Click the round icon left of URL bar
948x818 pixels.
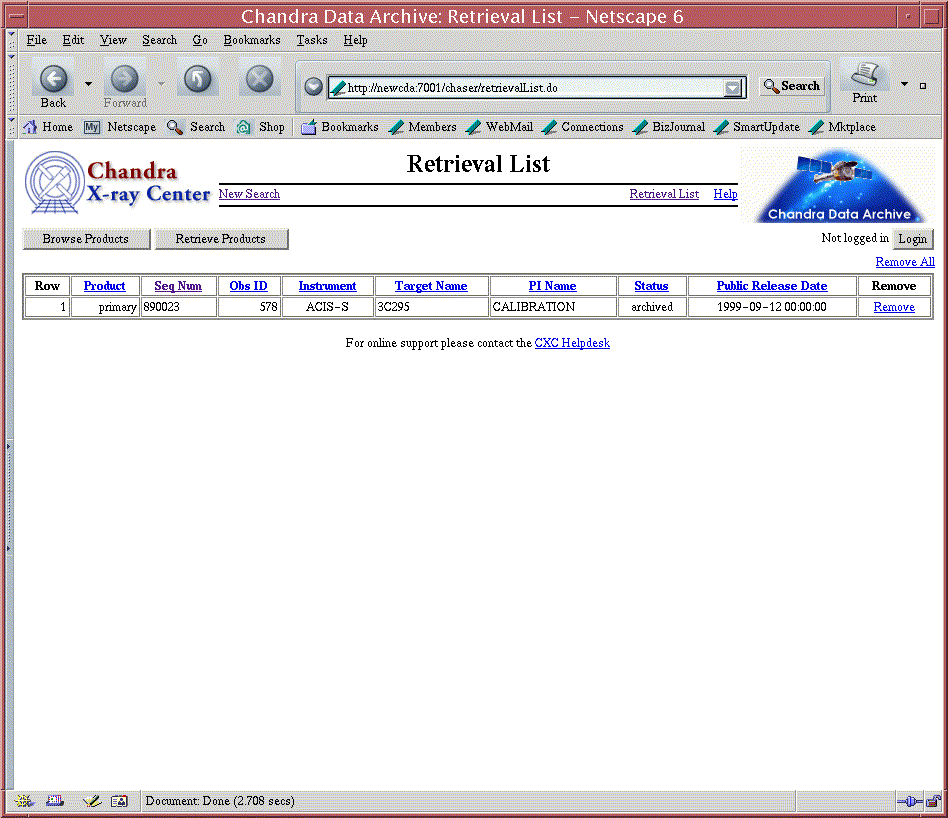(x=313, y=87)
